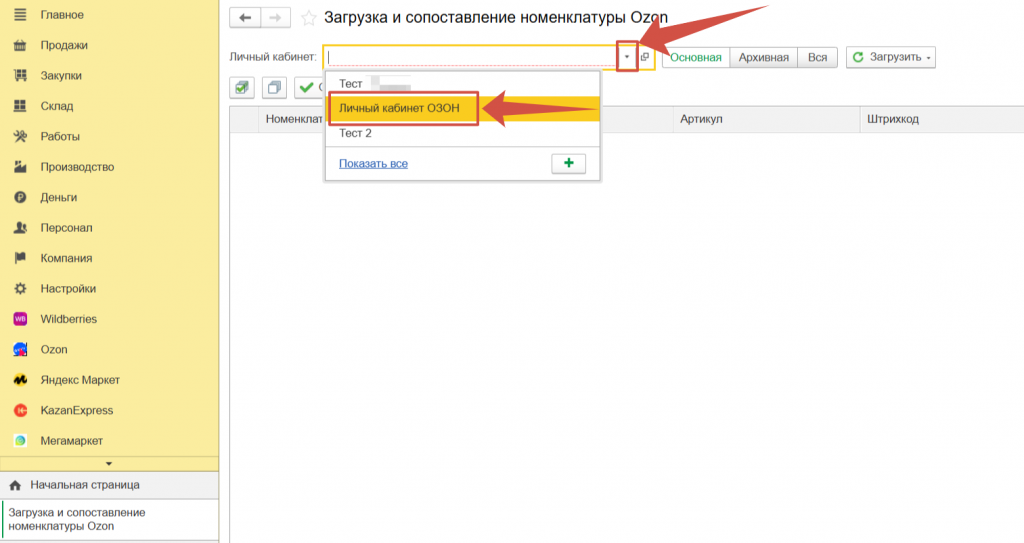Go to Начальная страница
Image resolution: width=1024 pixels, height=543 pixels.
point(84,485)
